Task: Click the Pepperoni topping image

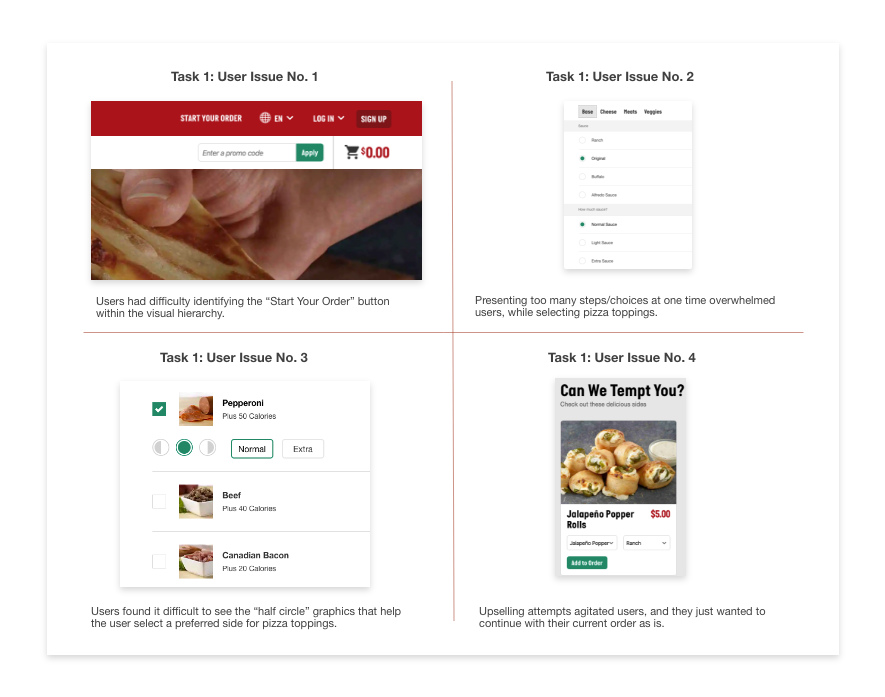Action: (196, 409)
